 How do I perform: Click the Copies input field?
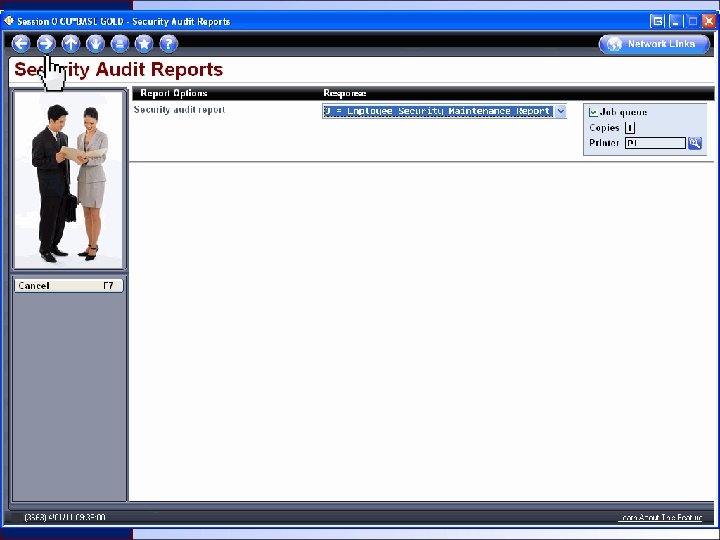pos(630,128)
